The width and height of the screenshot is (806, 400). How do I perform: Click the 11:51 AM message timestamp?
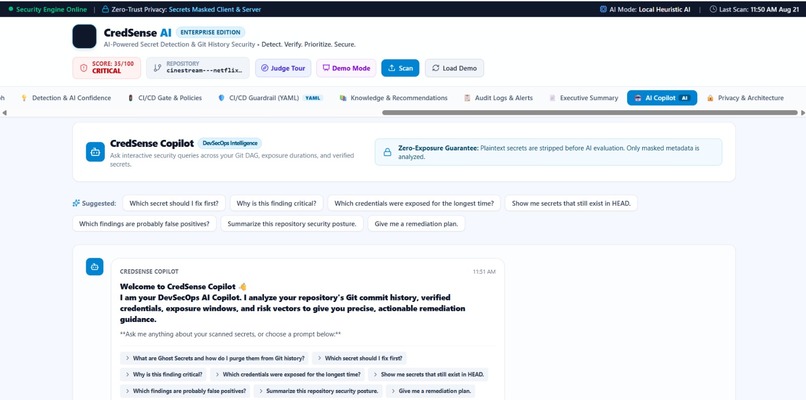[x=484, y=271]
